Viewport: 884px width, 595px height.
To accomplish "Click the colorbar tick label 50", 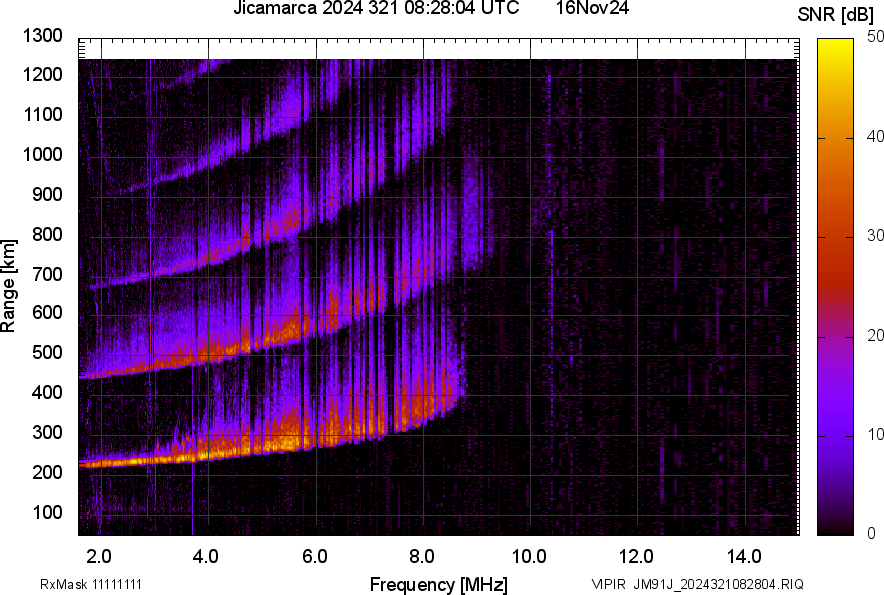I will coord(875,37).
